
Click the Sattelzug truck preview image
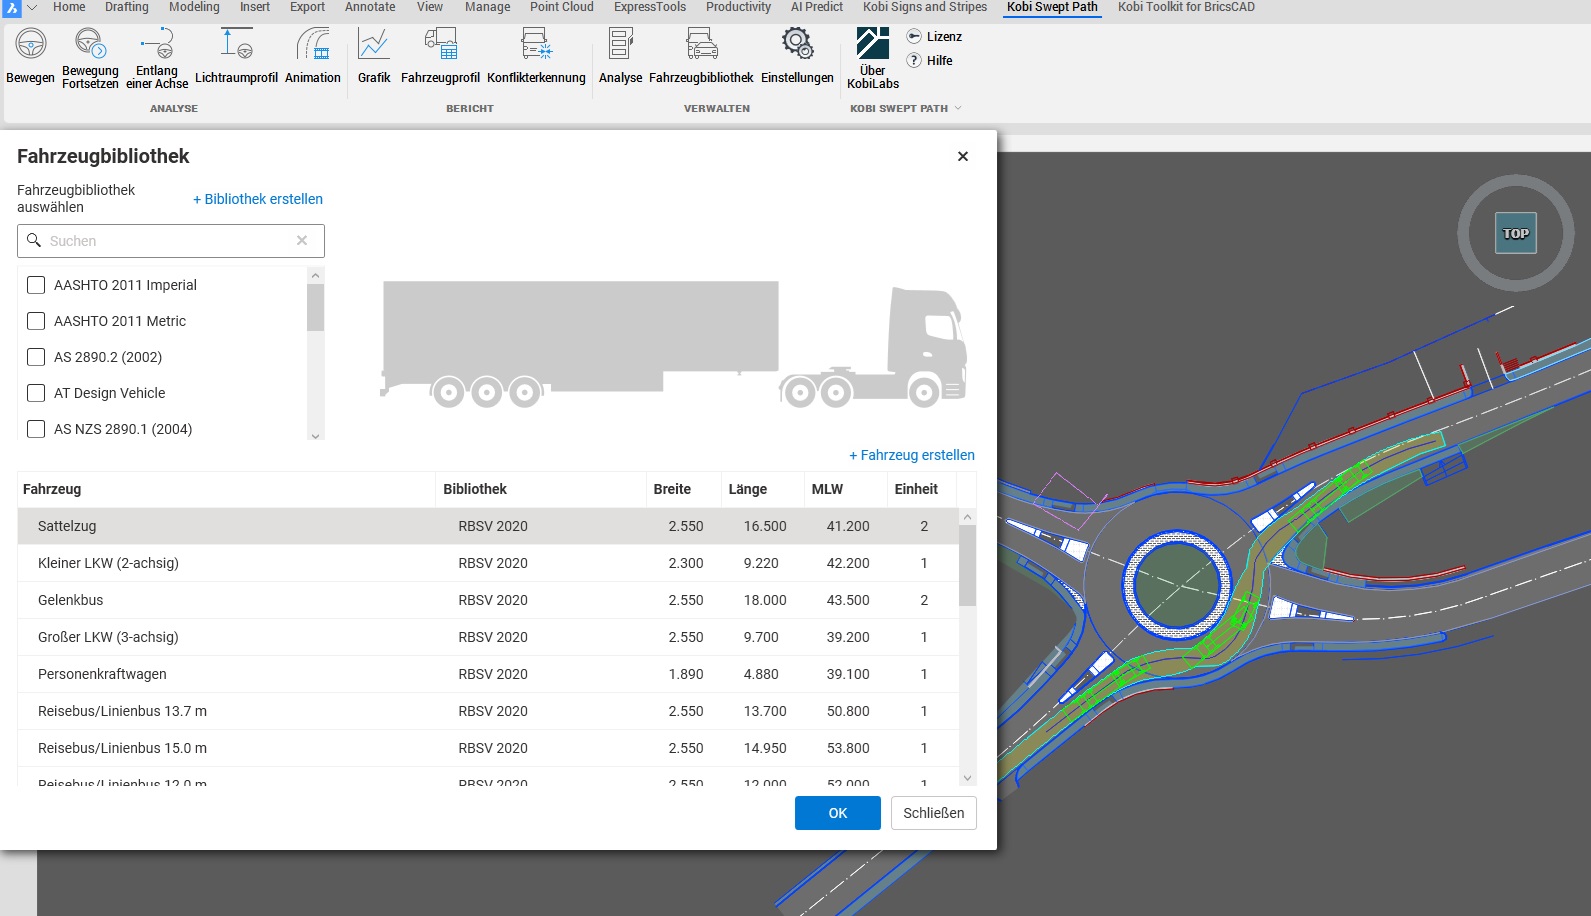(x=673, y=344)
